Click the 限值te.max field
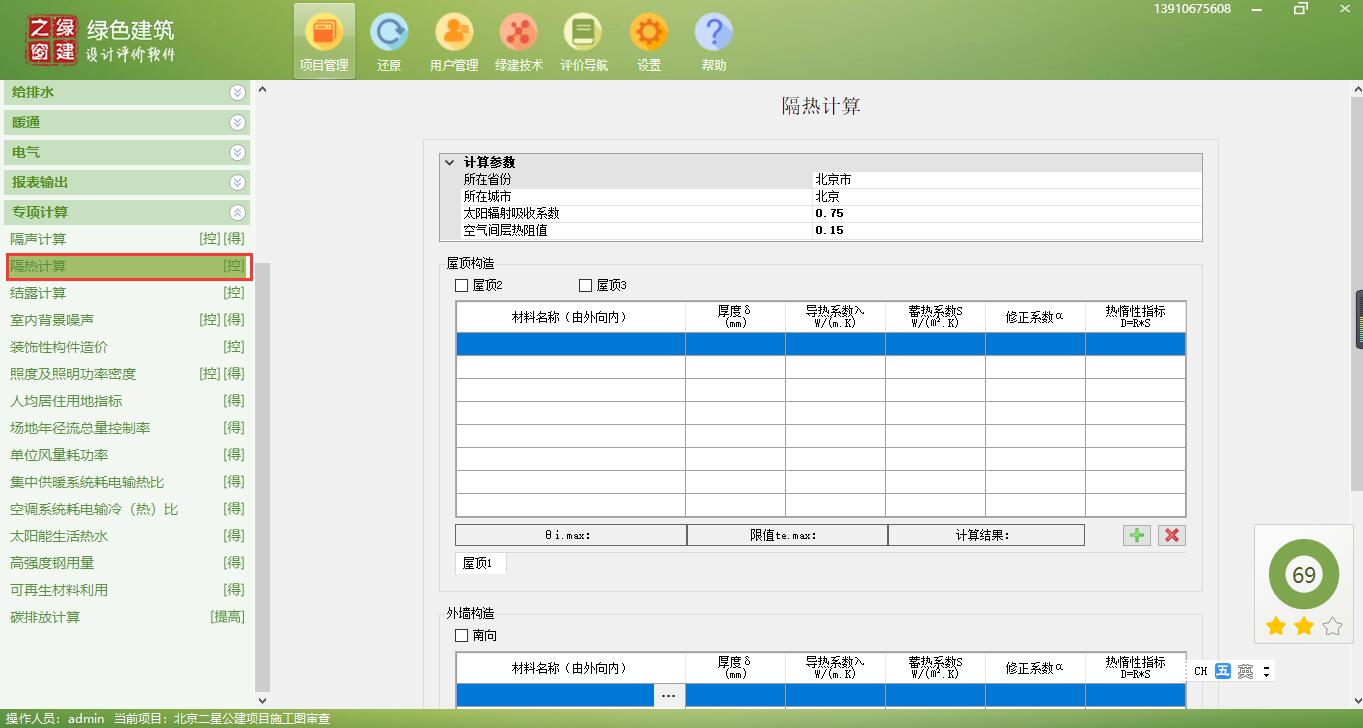Screen dimensions: 1363x728 (x=787, y=535)
